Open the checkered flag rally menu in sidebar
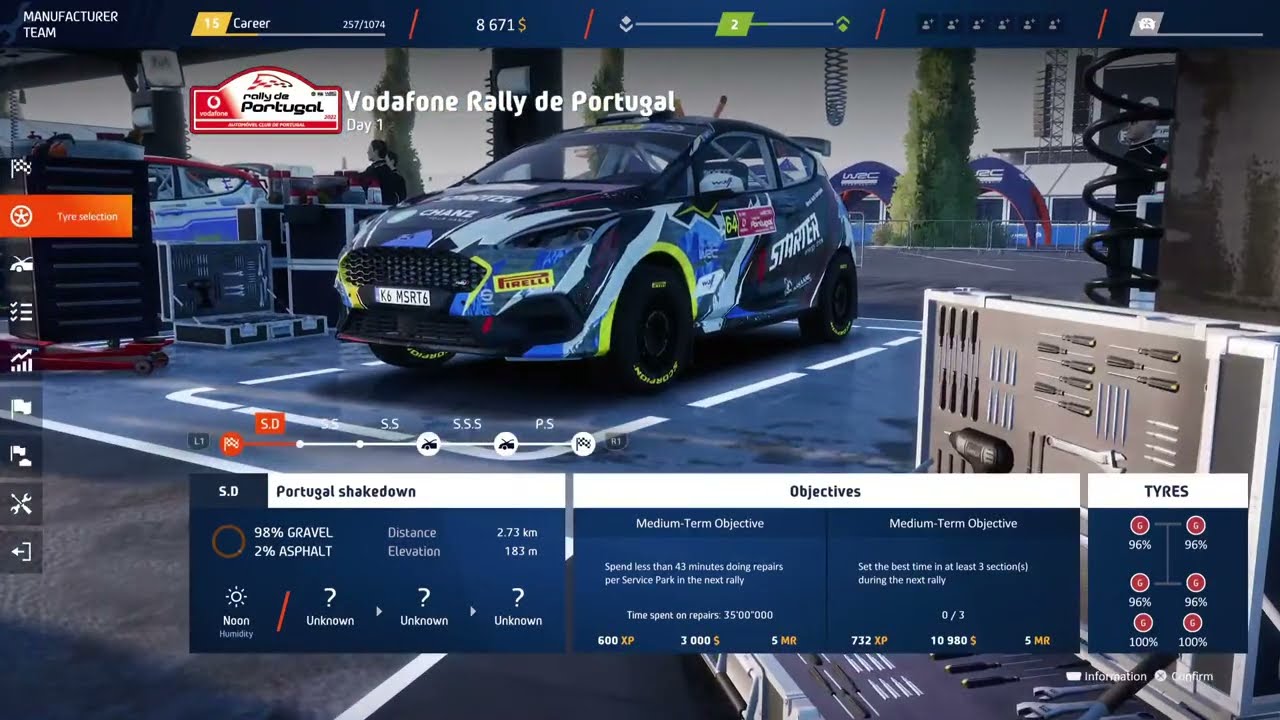The width and height of the screenshot is (1280, 720). pos(21,168)
